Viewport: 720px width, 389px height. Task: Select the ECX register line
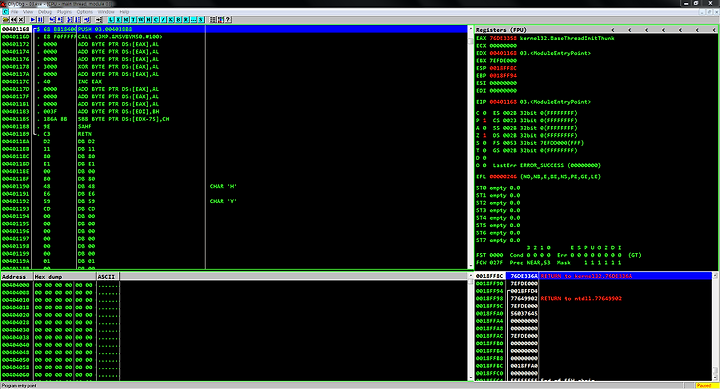click(x=496, y=45)
